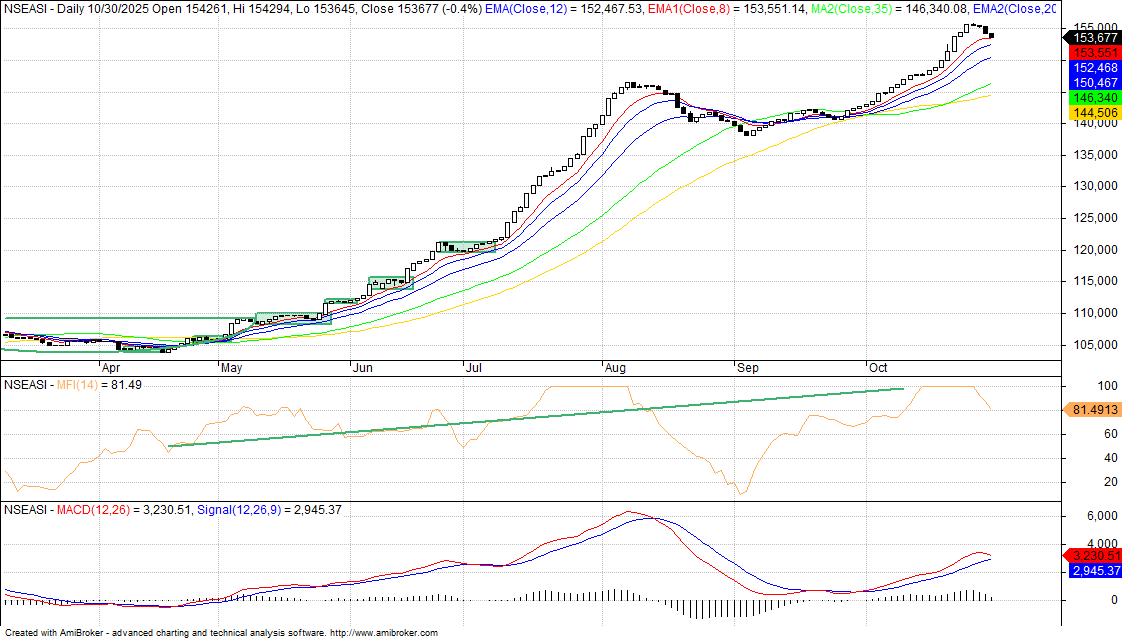Screen dimensions: 1122x639
Task: Click the blue 2,945.37 Signal value tag
Action: pos(1092,570)
